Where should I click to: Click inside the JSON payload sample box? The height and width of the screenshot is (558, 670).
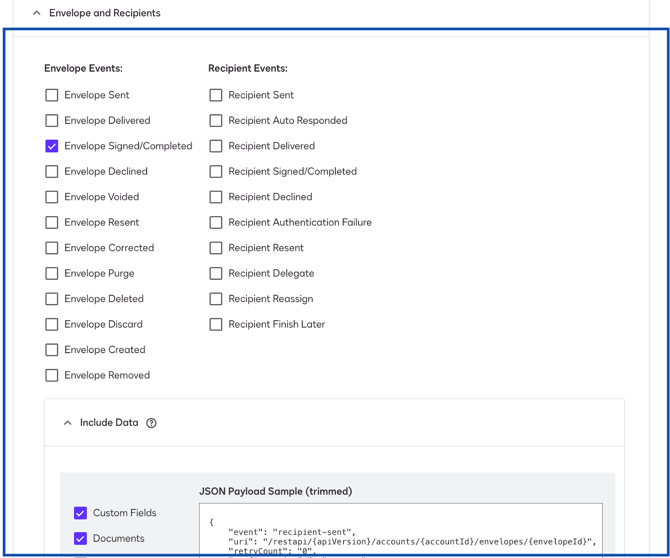(400, 529)
